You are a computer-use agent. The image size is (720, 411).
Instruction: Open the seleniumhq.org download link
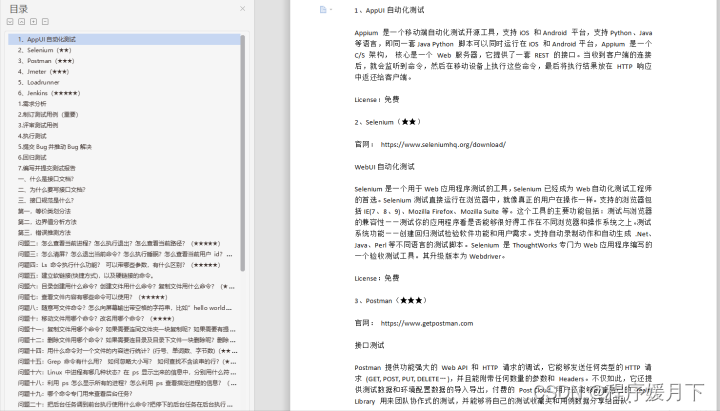443,145
